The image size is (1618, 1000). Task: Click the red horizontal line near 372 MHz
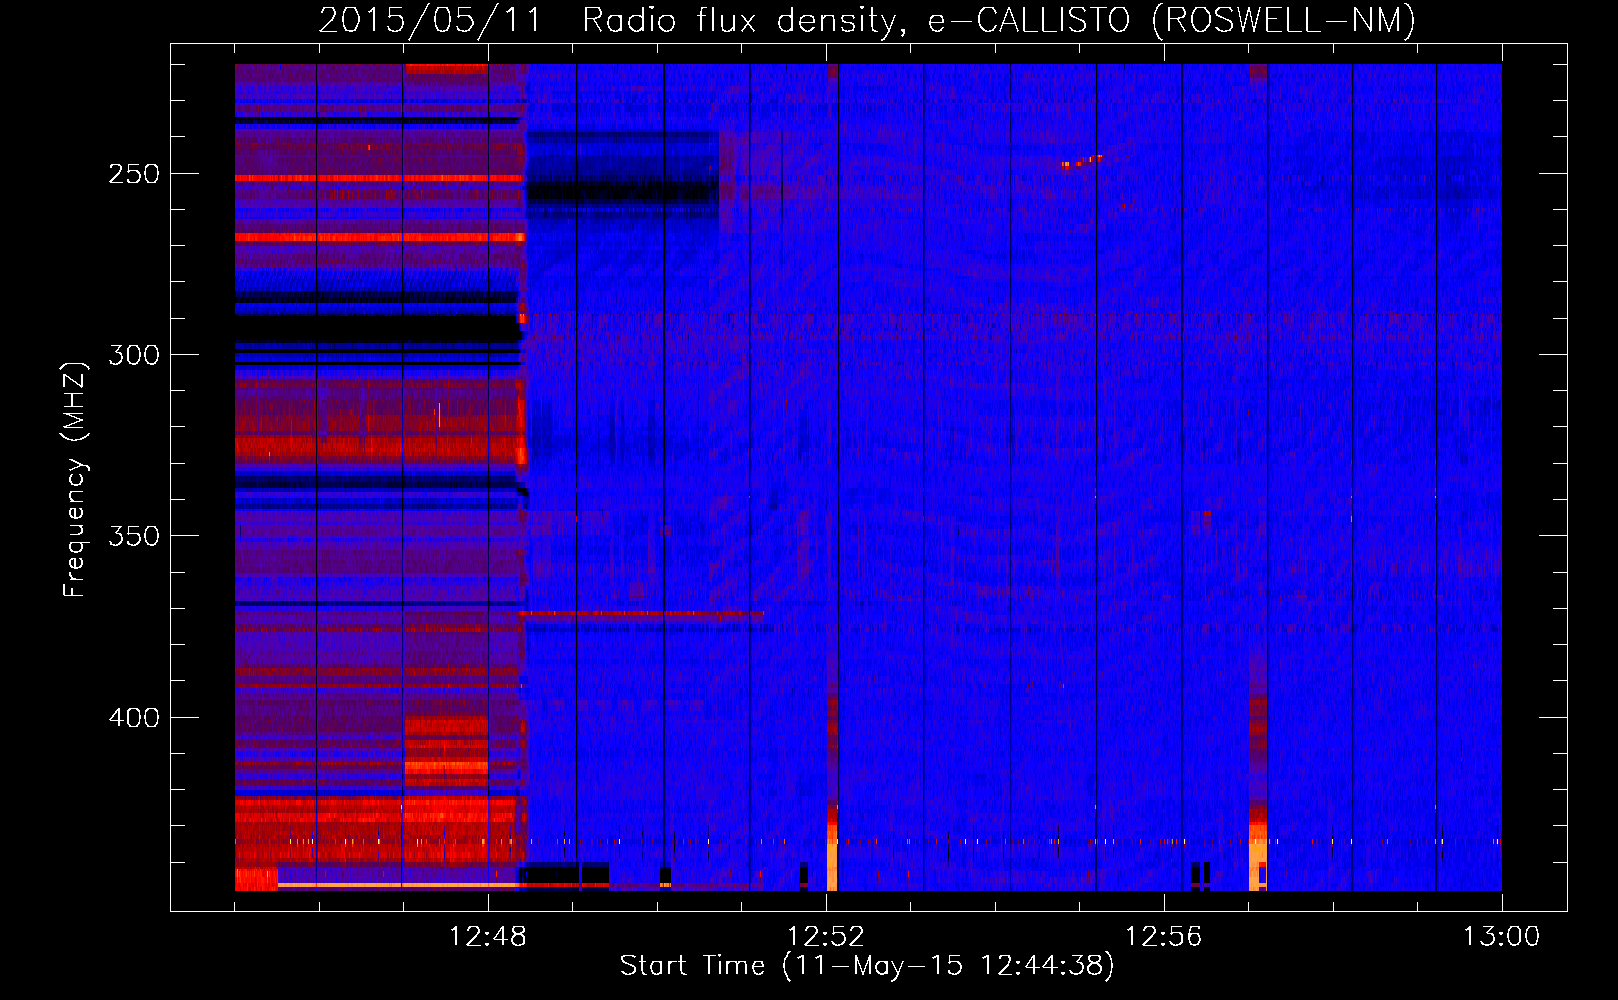tap(641, 614)
